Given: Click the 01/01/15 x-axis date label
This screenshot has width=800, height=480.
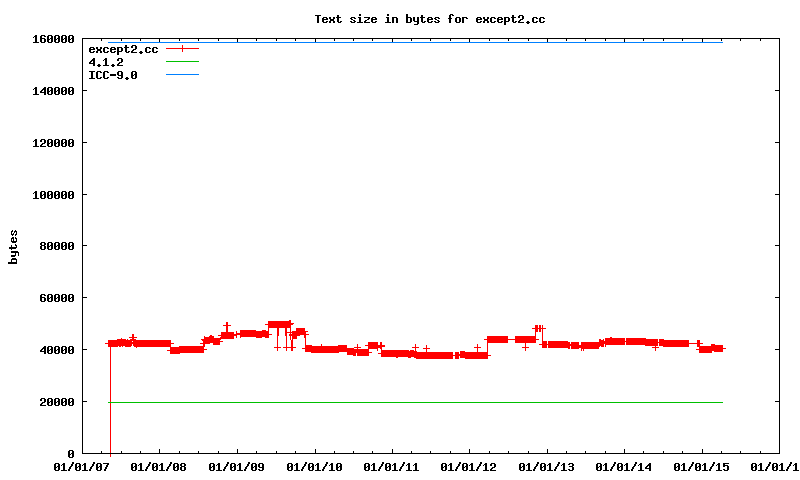Looking at the screenshot, I should (x=702, y=467).
